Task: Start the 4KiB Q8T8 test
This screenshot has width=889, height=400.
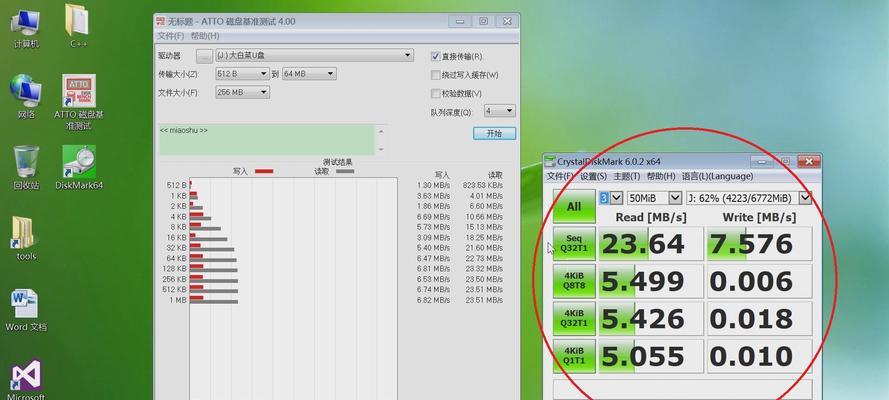Action: [574, 281]
